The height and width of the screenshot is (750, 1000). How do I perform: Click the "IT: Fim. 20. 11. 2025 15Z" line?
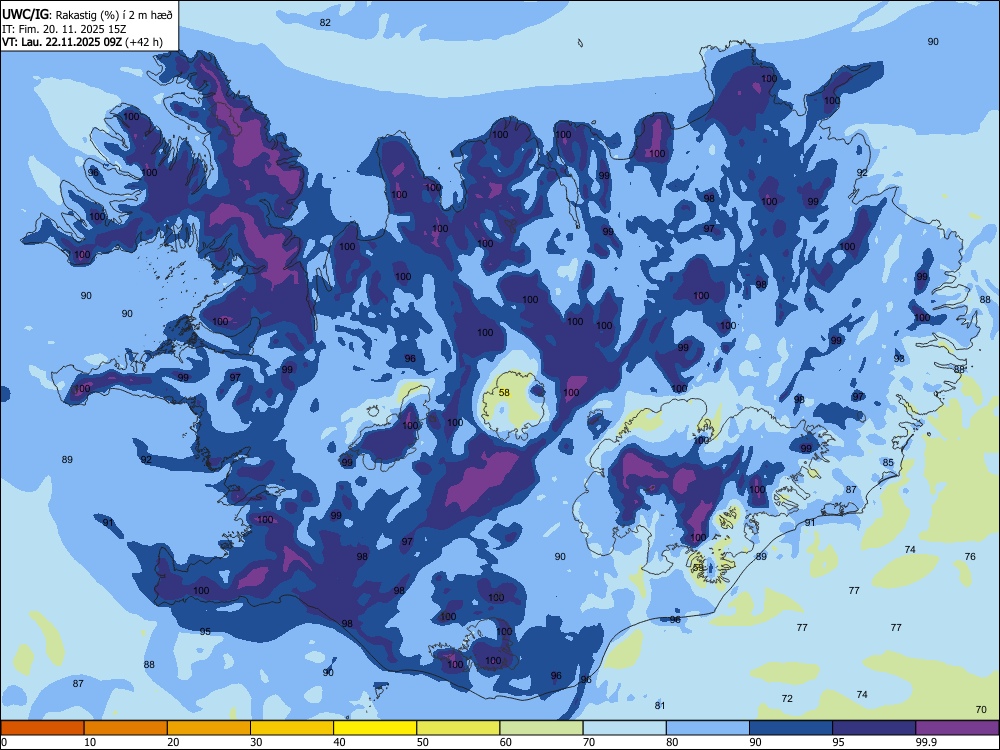[64, 29]
